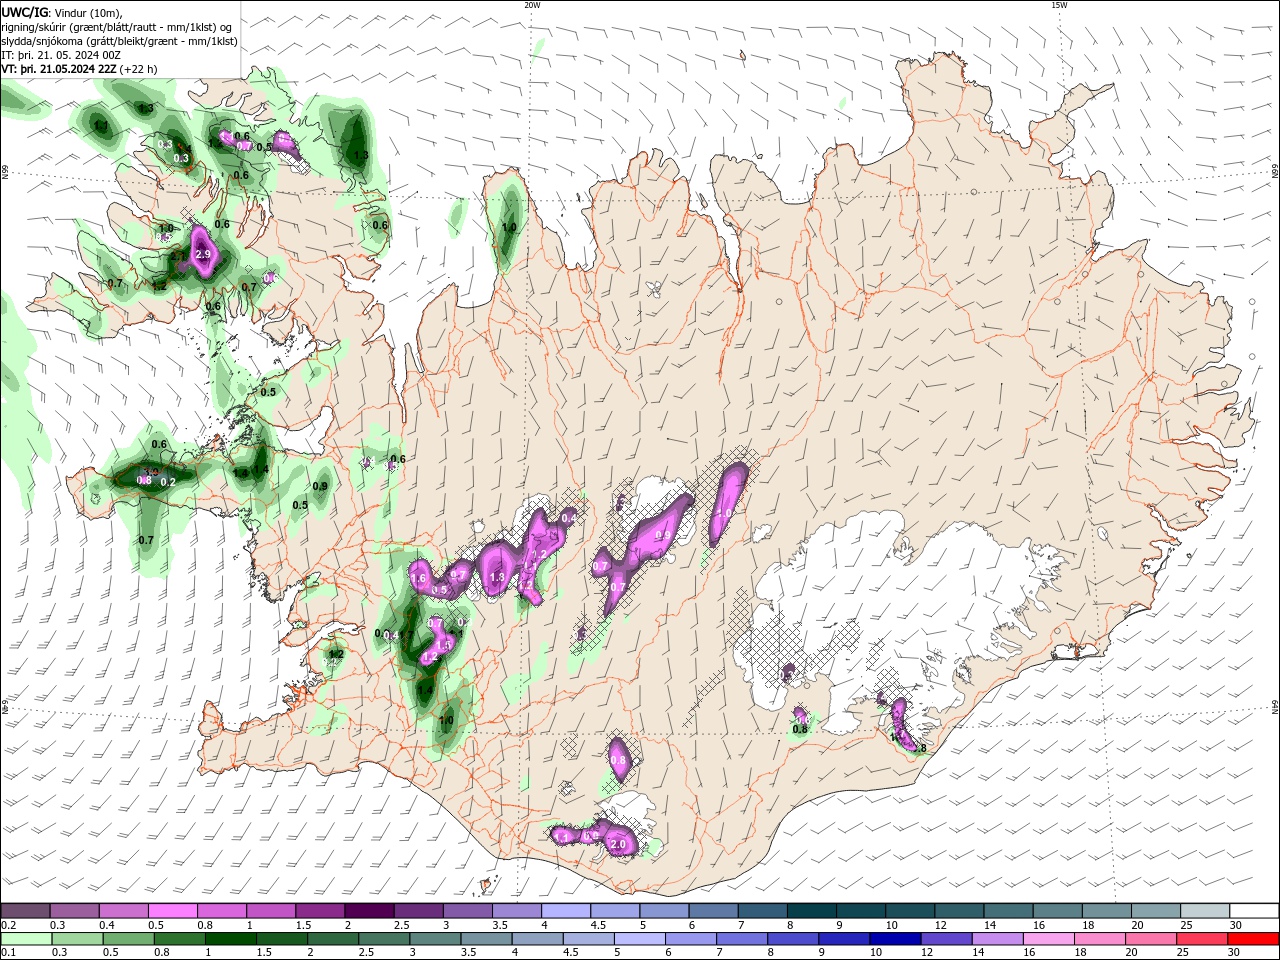
Task: Pick the top-row legend swatch between 0.2 and 0.3
Action: [25, 911]
